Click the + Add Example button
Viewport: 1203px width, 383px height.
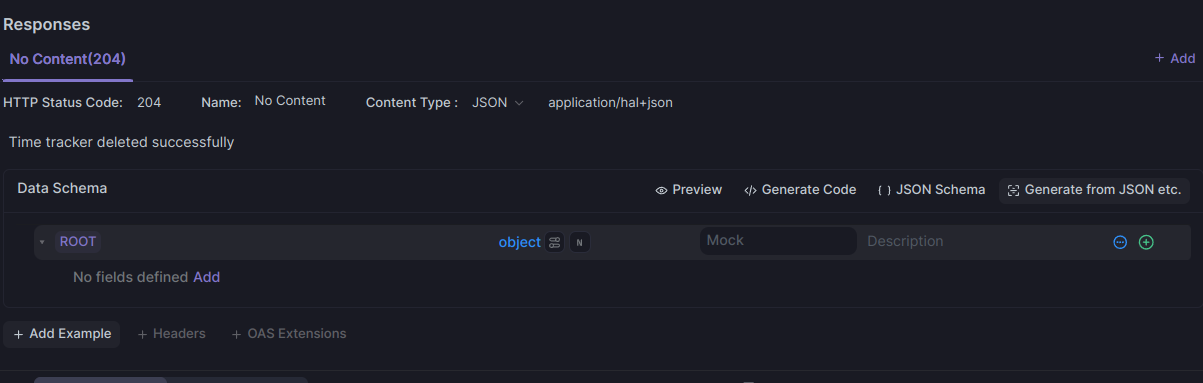coord(62,334)
